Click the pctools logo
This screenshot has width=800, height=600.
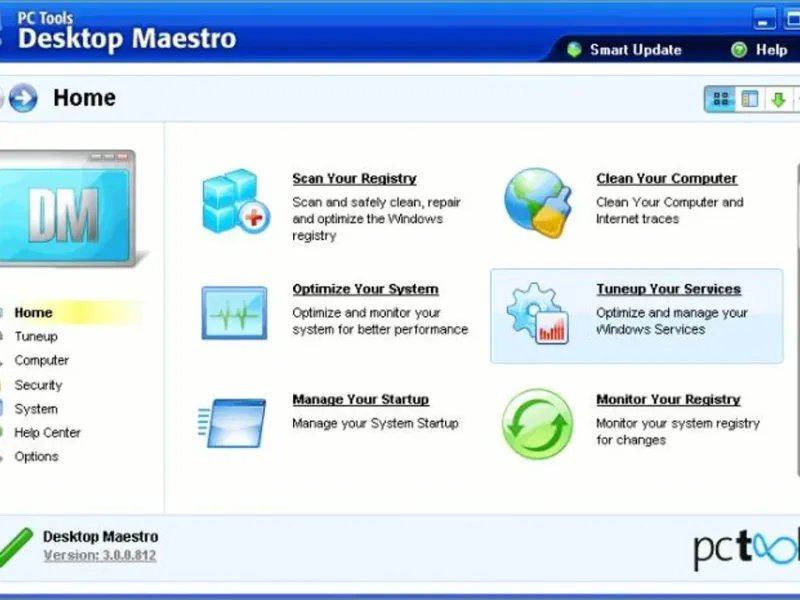click(746, 548)
